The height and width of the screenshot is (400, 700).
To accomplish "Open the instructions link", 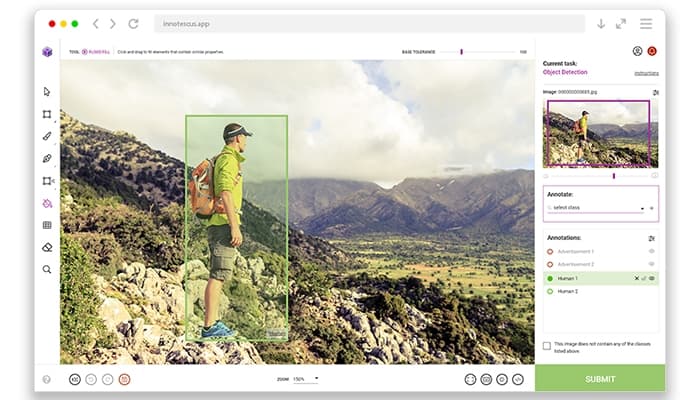I will [x=645, y=74].
